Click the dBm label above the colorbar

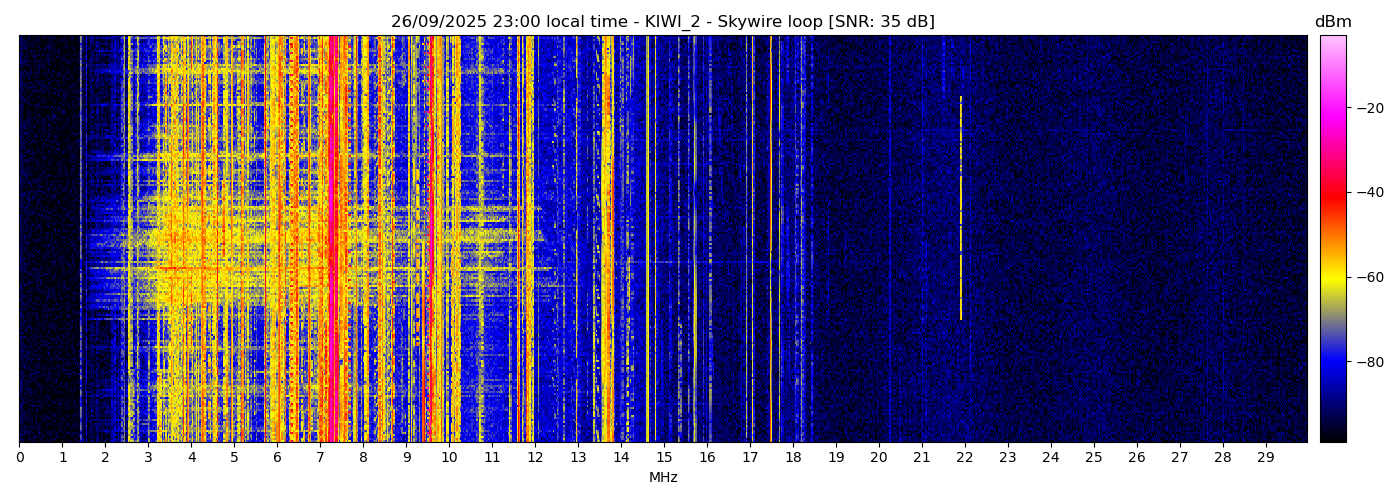pyautogui.click(x=1332, y=22)
